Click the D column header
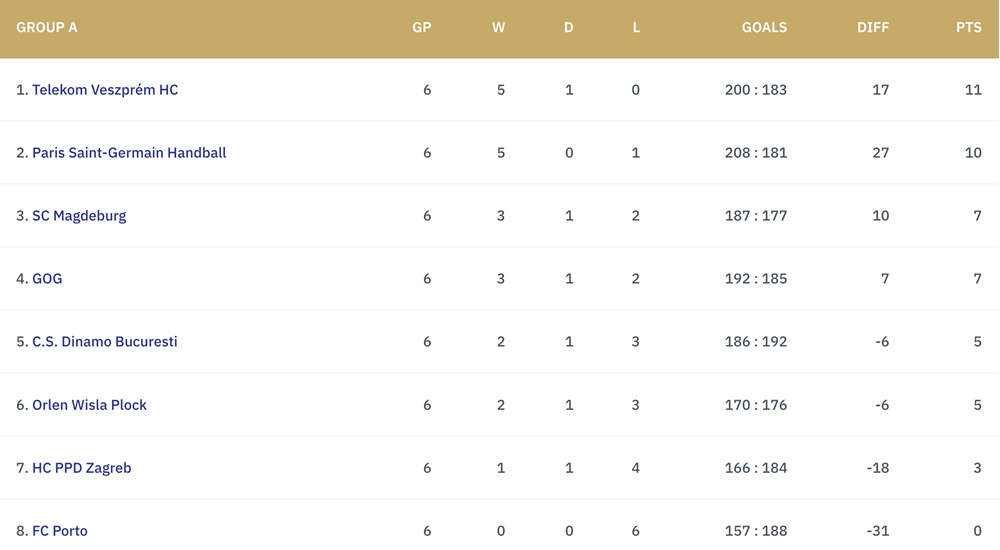The image size is (1000, 550). coord(569,27)
